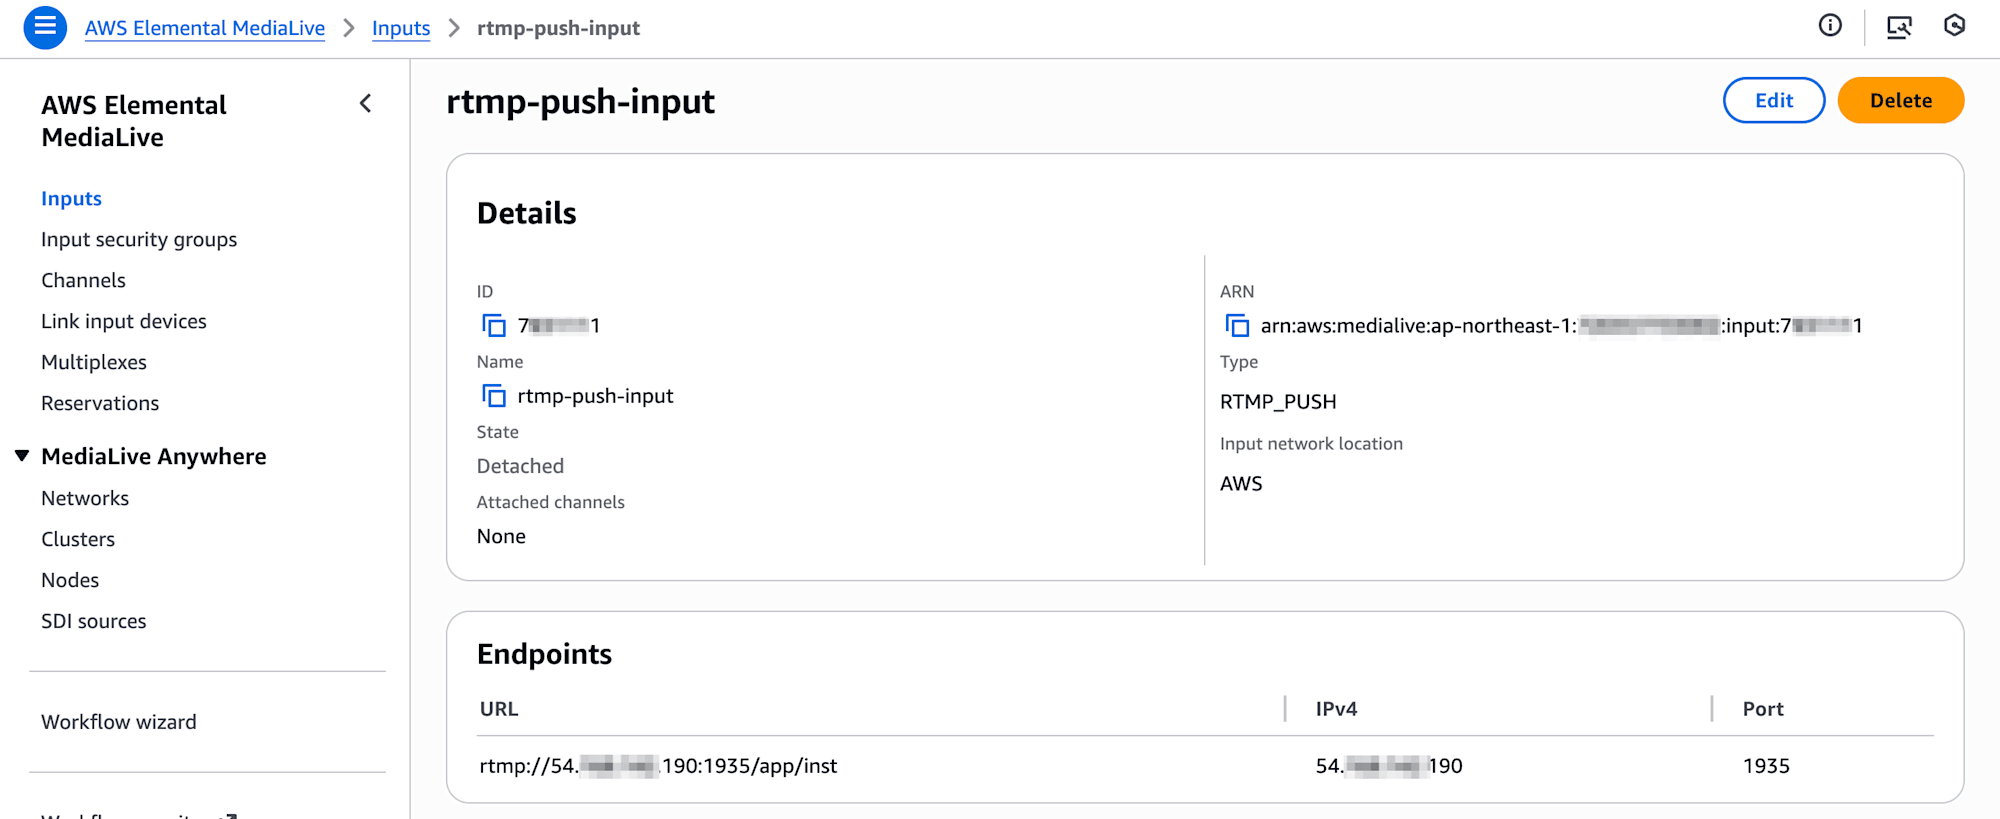2000x819 pixels.
Task: Select Input security groups in sidebar
Action: tap(139, 240)
